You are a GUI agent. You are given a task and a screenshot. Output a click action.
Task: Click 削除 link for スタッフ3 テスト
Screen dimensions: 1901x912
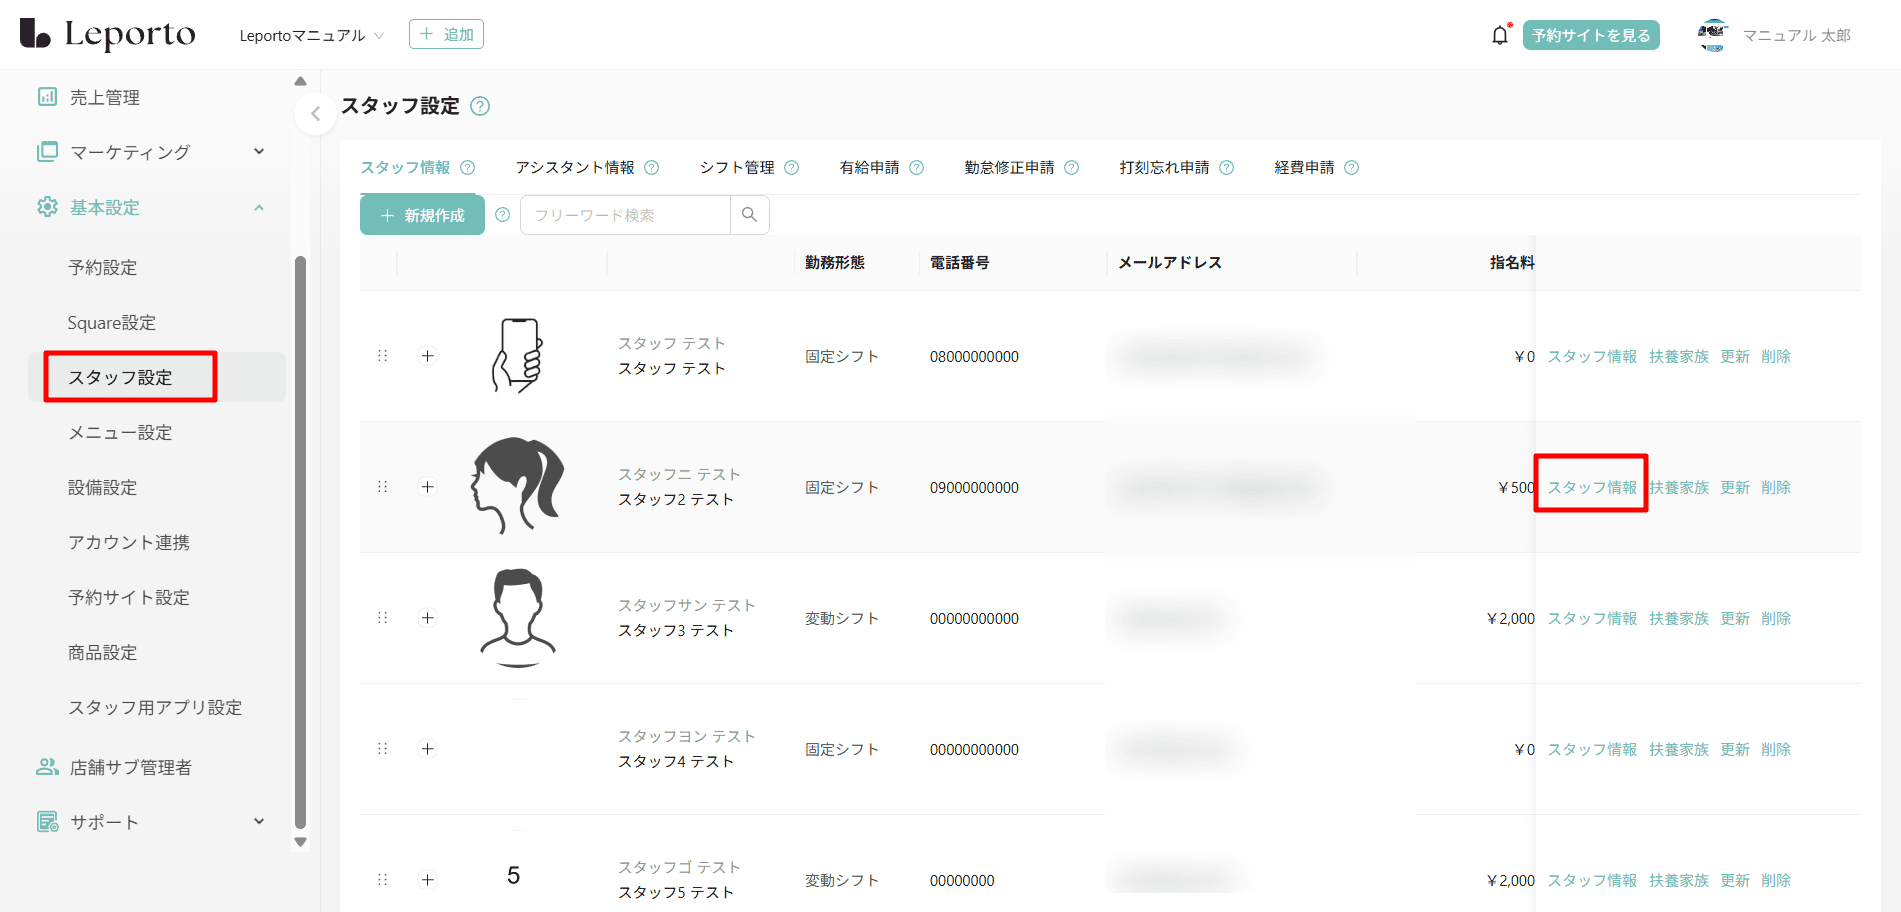[x=1775, y=619]
